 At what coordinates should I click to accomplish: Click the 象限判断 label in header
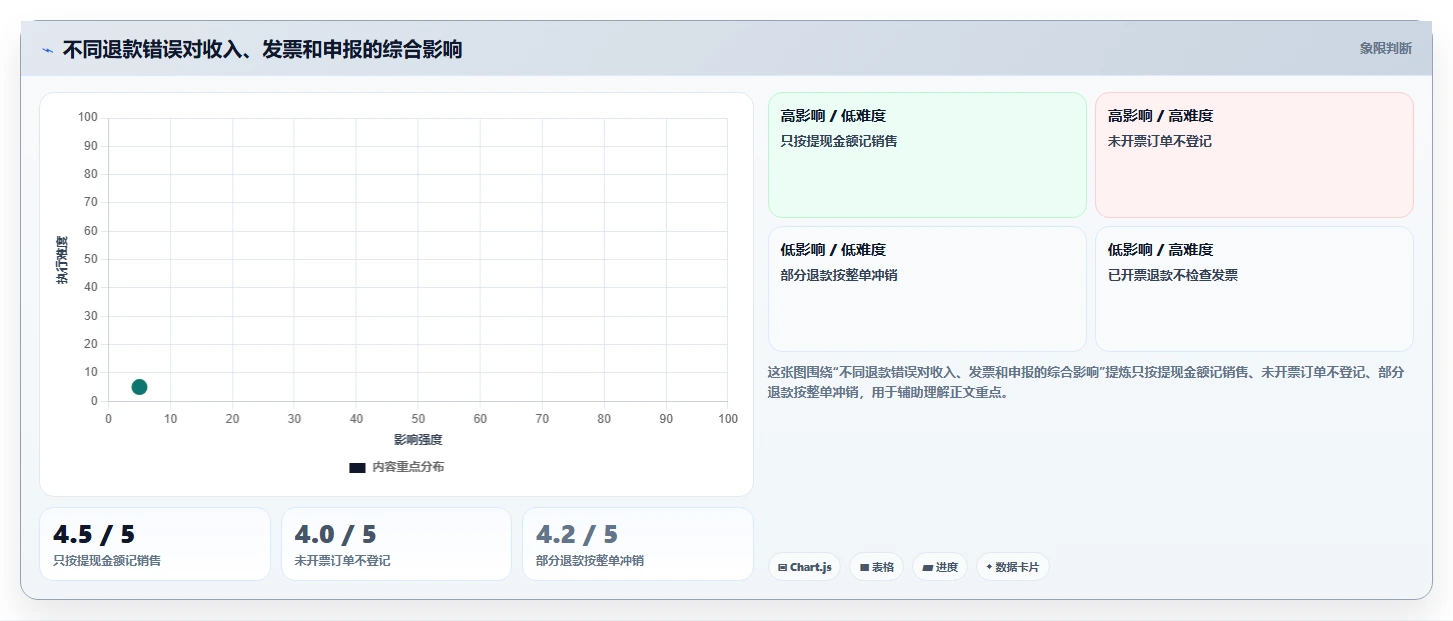pos(1385,48)
